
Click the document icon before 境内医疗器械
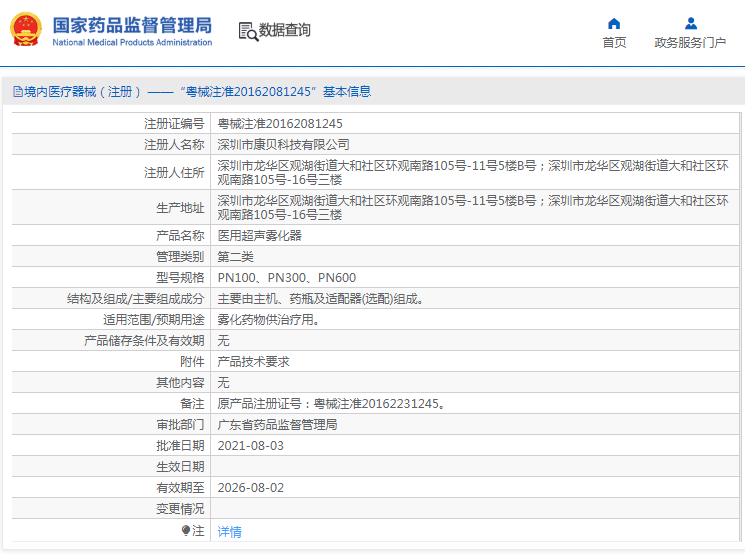pos(17,92)
